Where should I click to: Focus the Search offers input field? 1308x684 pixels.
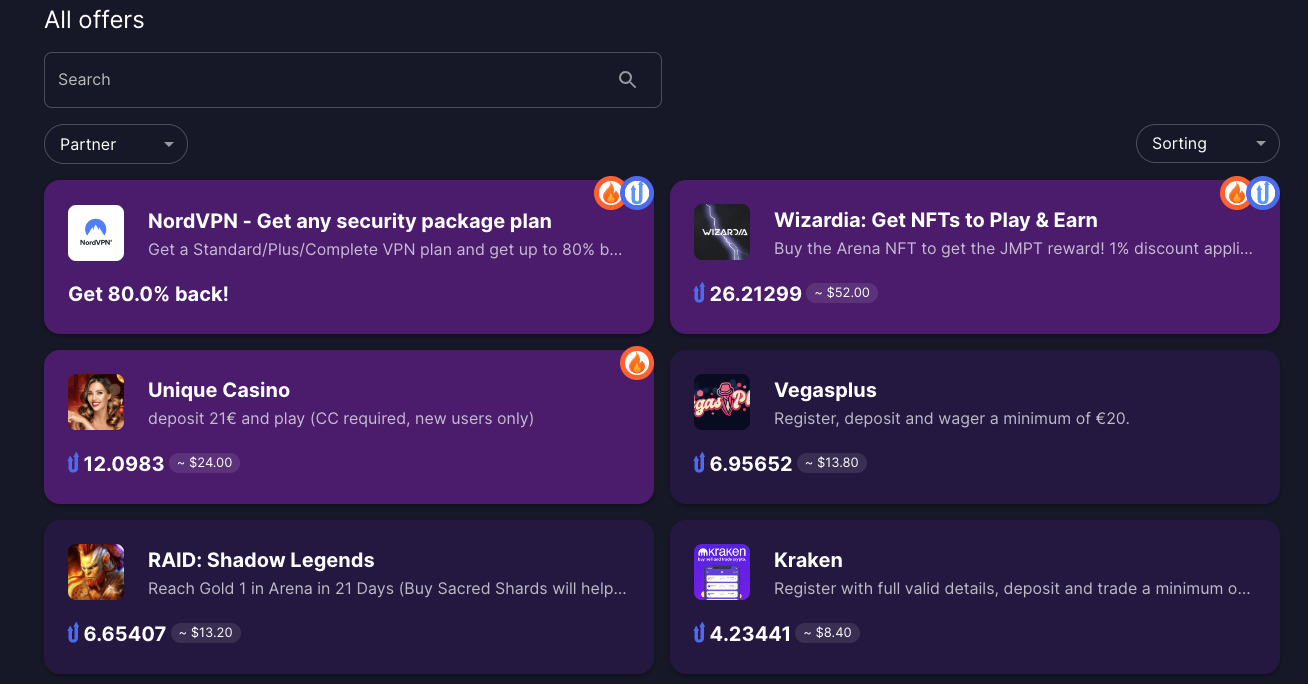353,80
